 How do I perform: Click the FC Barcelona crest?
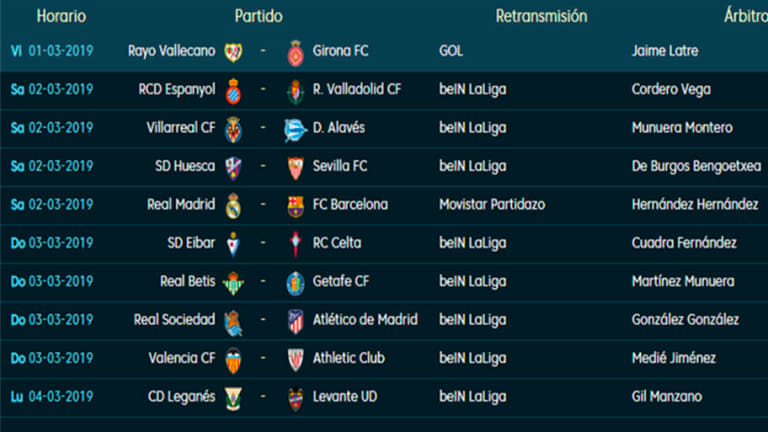(x=295, y=205)
